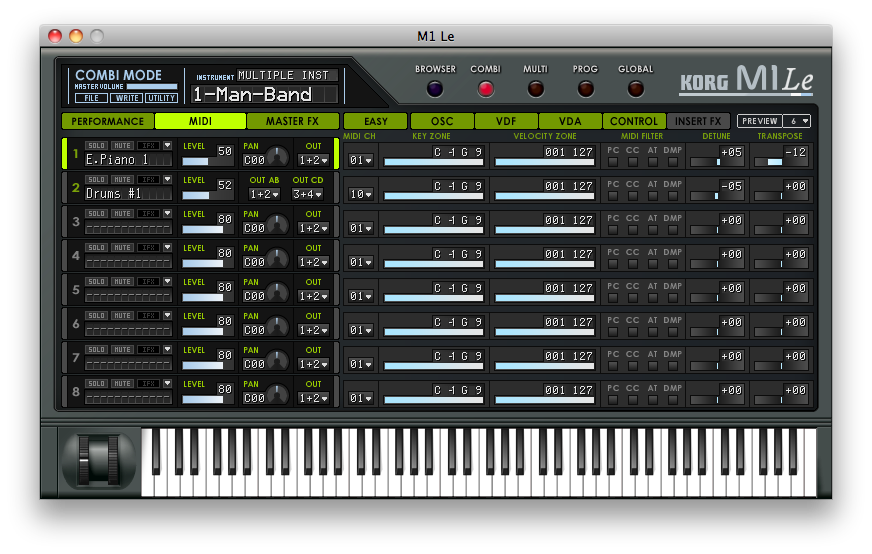This screenshot has height=554, width=872.
Task: Open MIDI channel 10 dropdown for Drums #1
Action: click(360, 194)
